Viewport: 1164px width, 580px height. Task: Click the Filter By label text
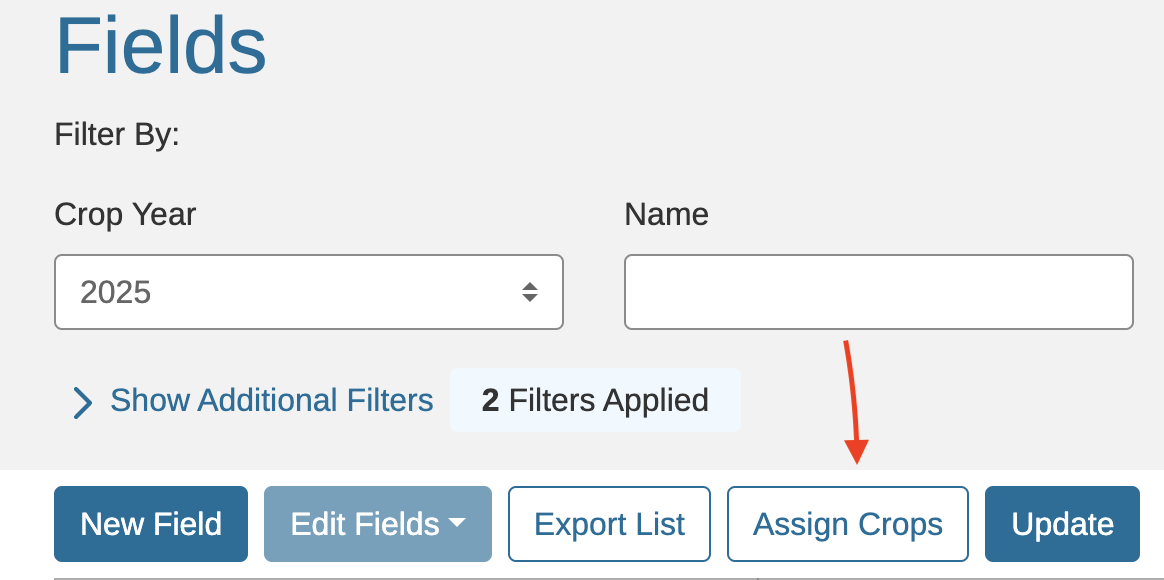117,134
